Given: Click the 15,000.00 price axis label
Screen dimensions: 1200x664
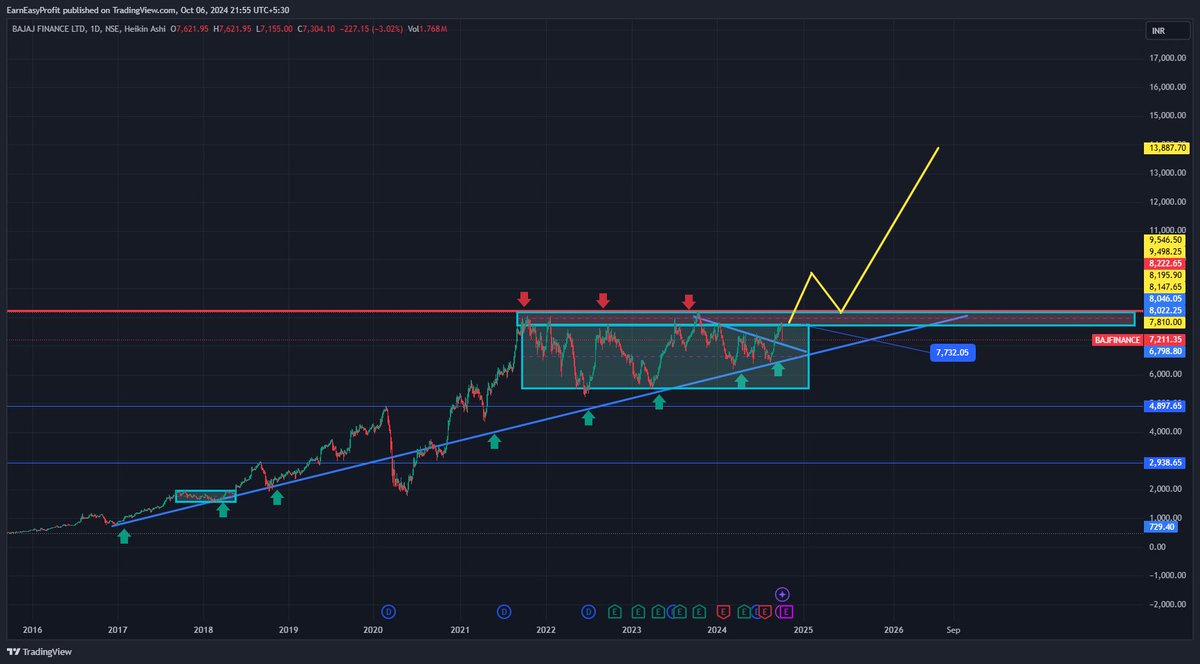Looking at the screenshot, I should pos(1167,115).
